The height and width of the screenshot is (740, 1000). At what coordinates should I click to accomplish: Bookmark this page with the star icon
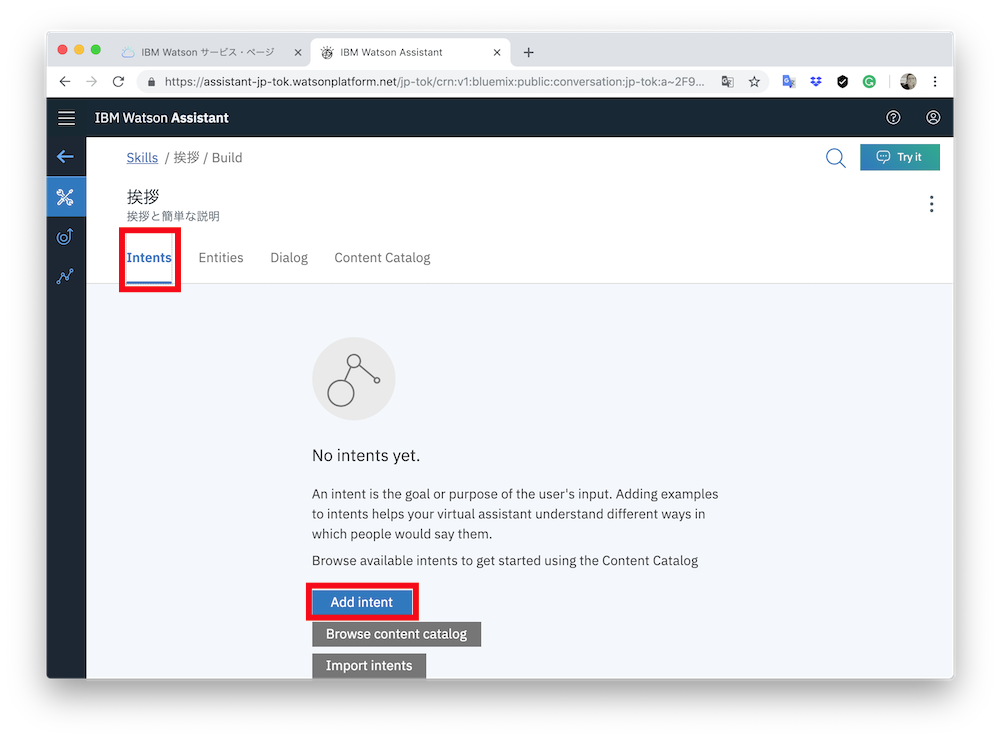[x=754, y=82]
